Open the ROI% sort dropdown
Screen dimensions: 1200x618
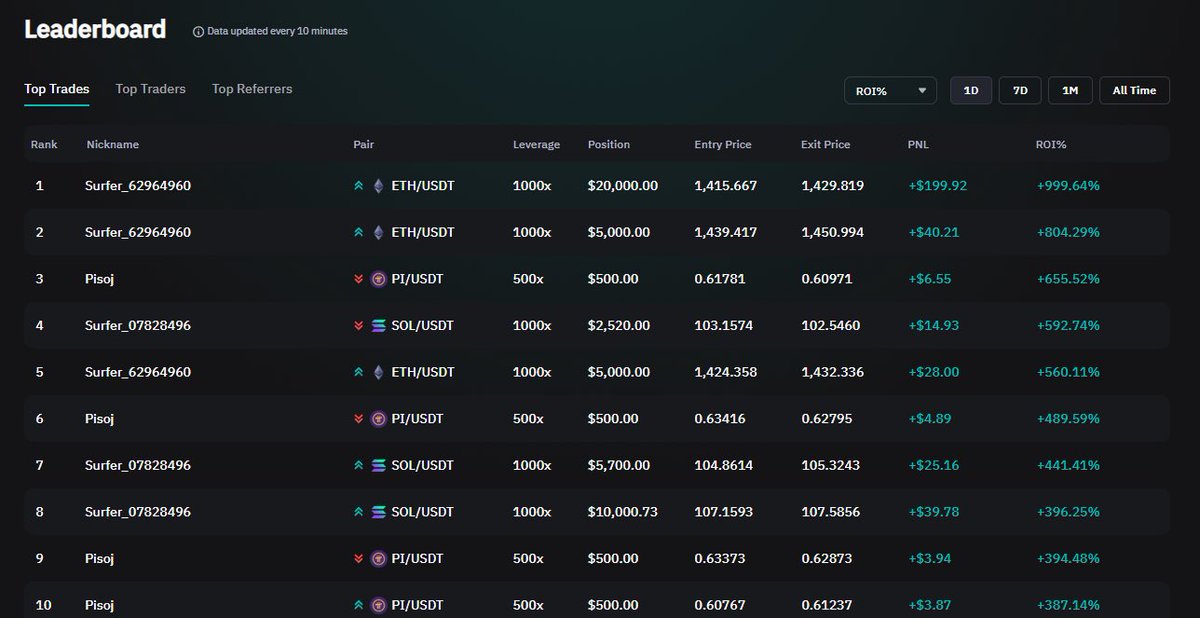point(890,90)
